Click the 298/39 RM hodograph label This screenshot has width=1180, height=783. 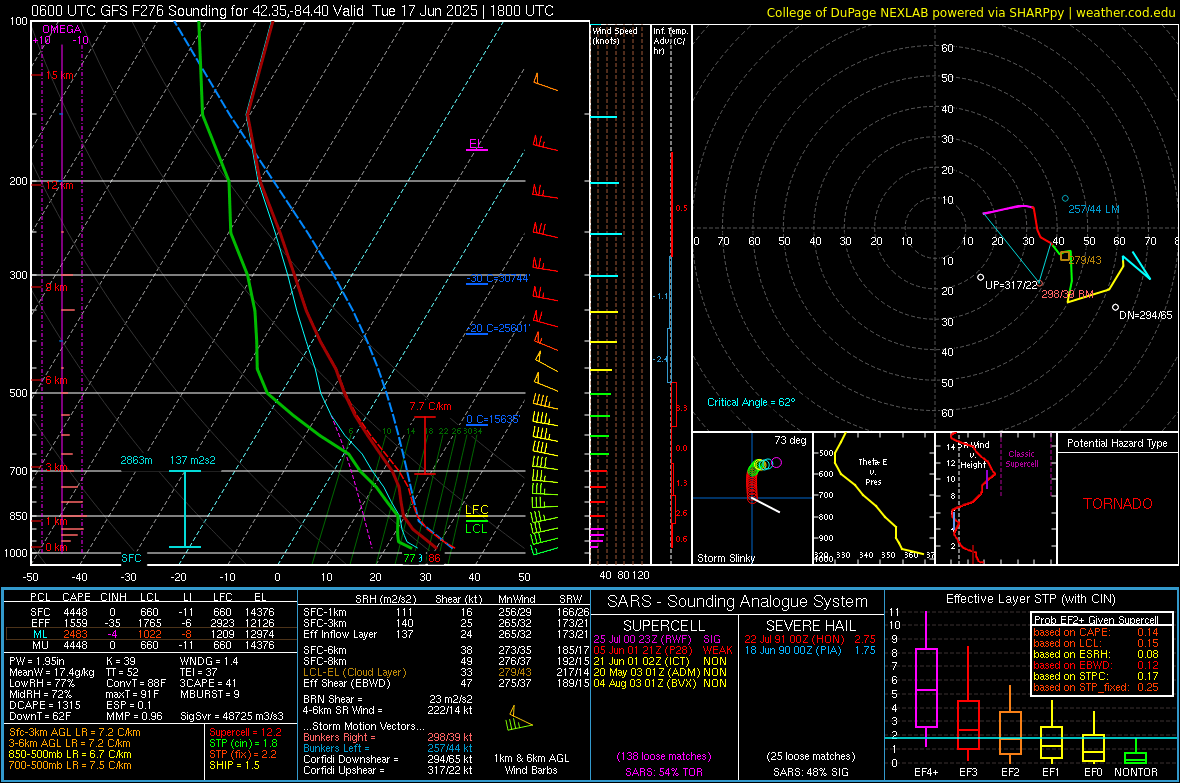[1068, 294]
